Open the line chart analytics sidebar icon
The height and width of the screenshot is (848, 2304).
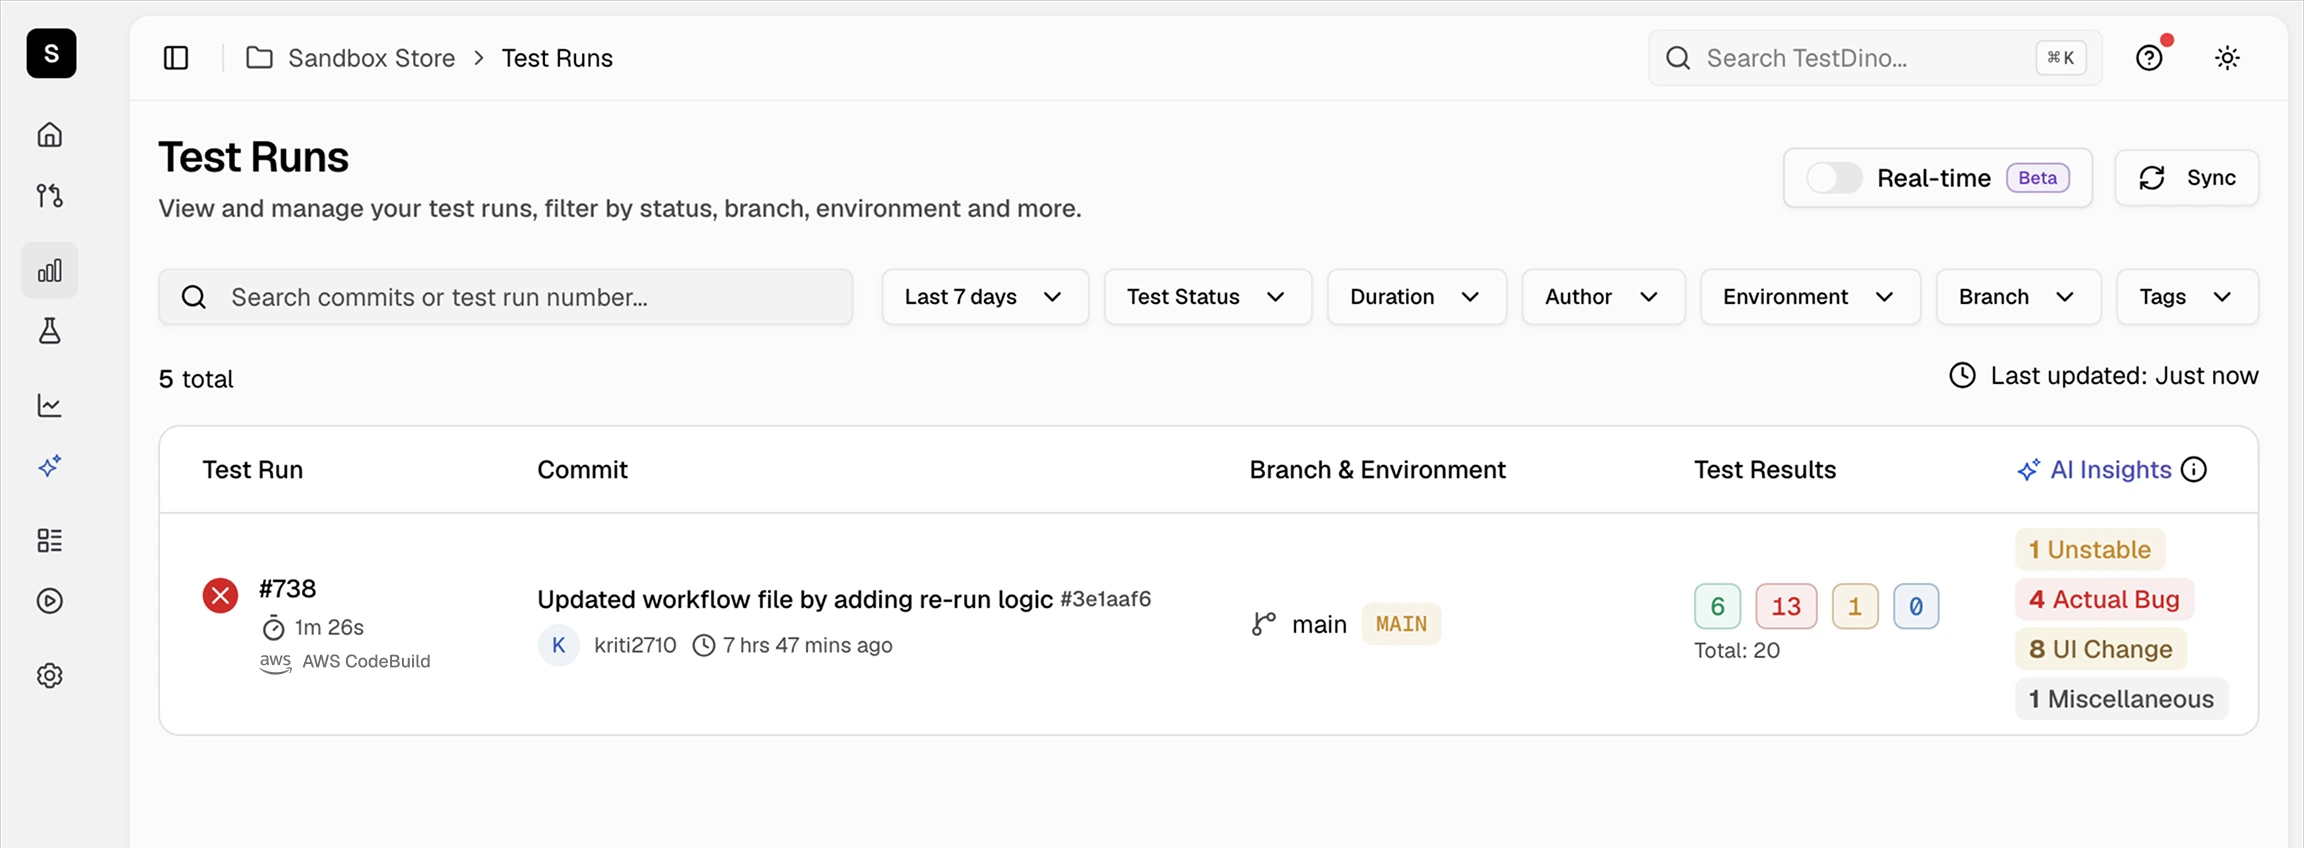50,405
